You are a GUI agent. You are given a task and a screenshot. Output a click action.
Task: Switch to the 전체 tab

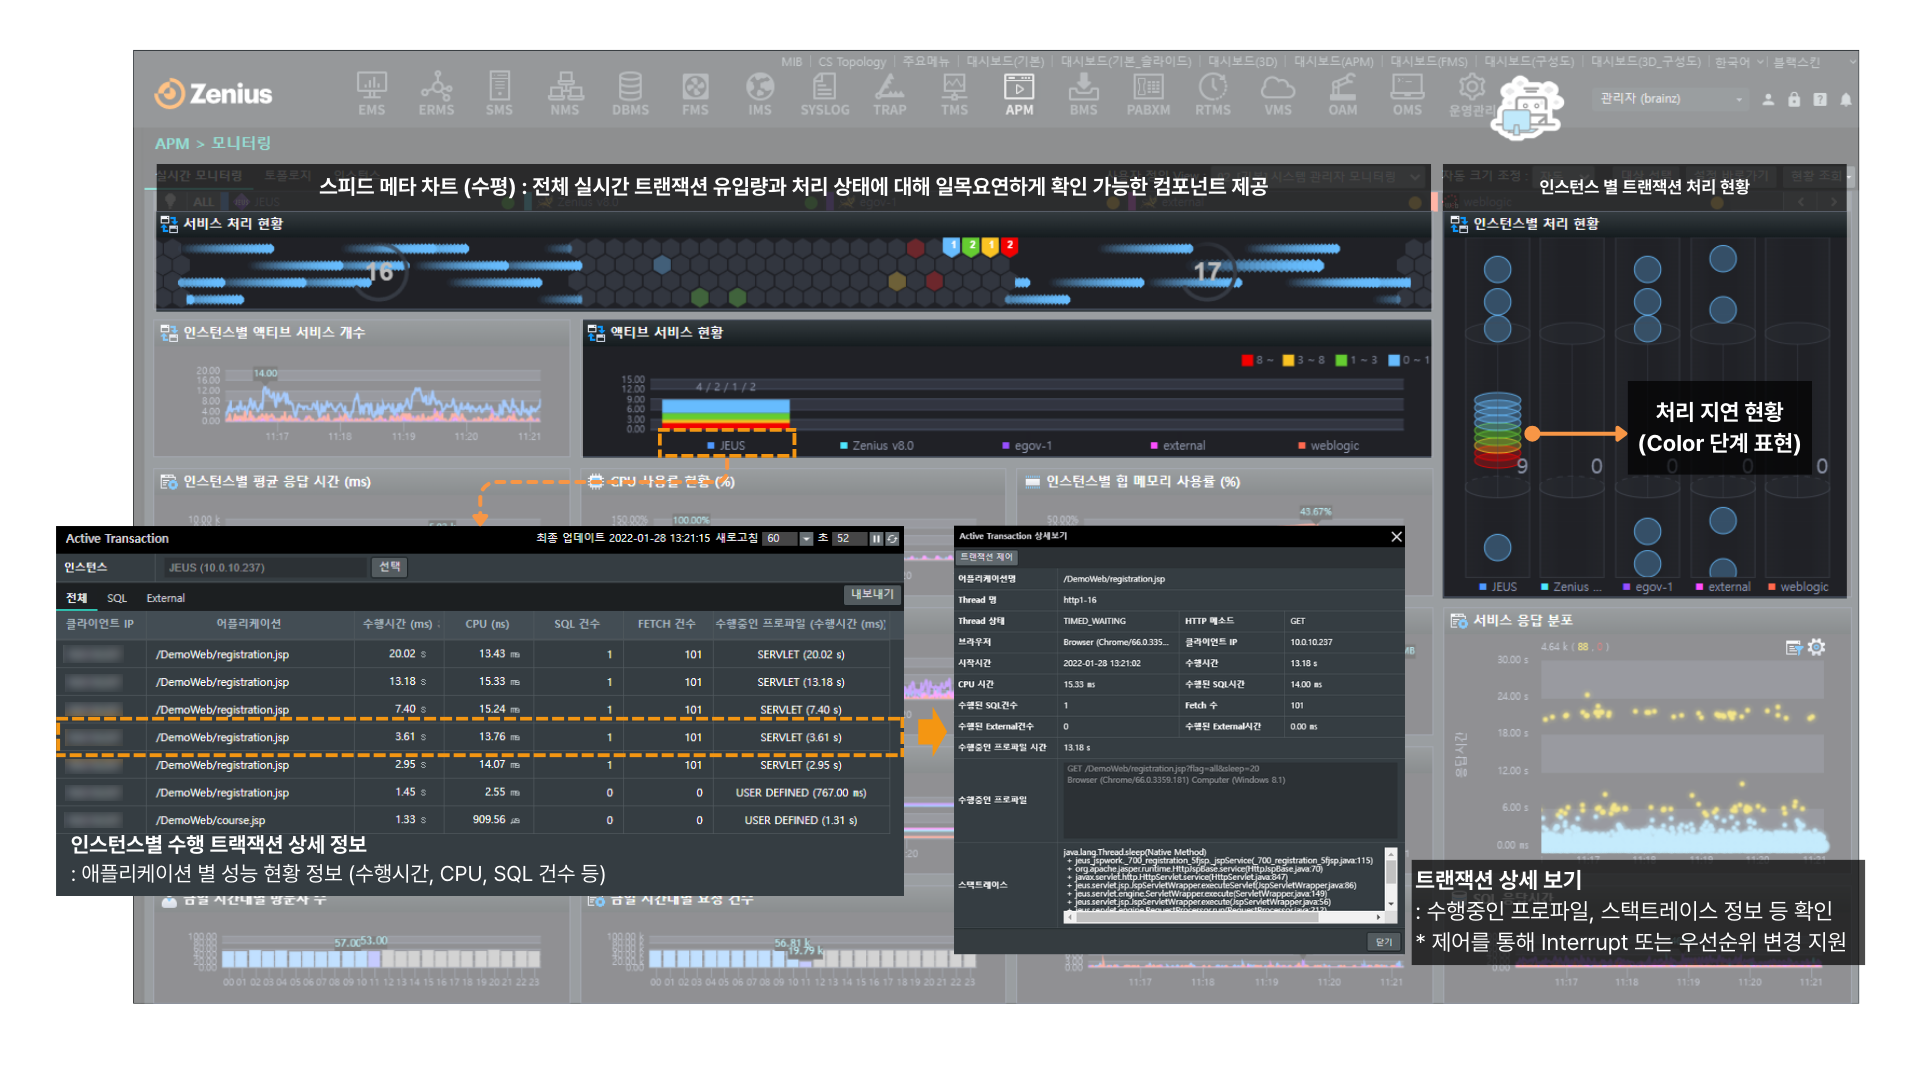(x=77, y=598)
